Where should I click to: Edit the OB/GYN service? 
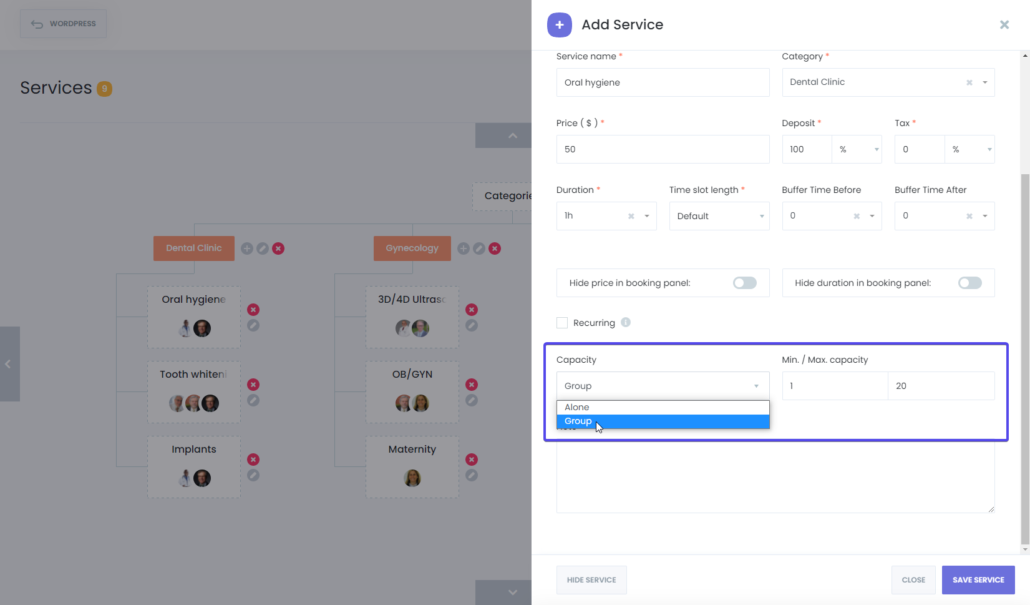click(472, 400)
